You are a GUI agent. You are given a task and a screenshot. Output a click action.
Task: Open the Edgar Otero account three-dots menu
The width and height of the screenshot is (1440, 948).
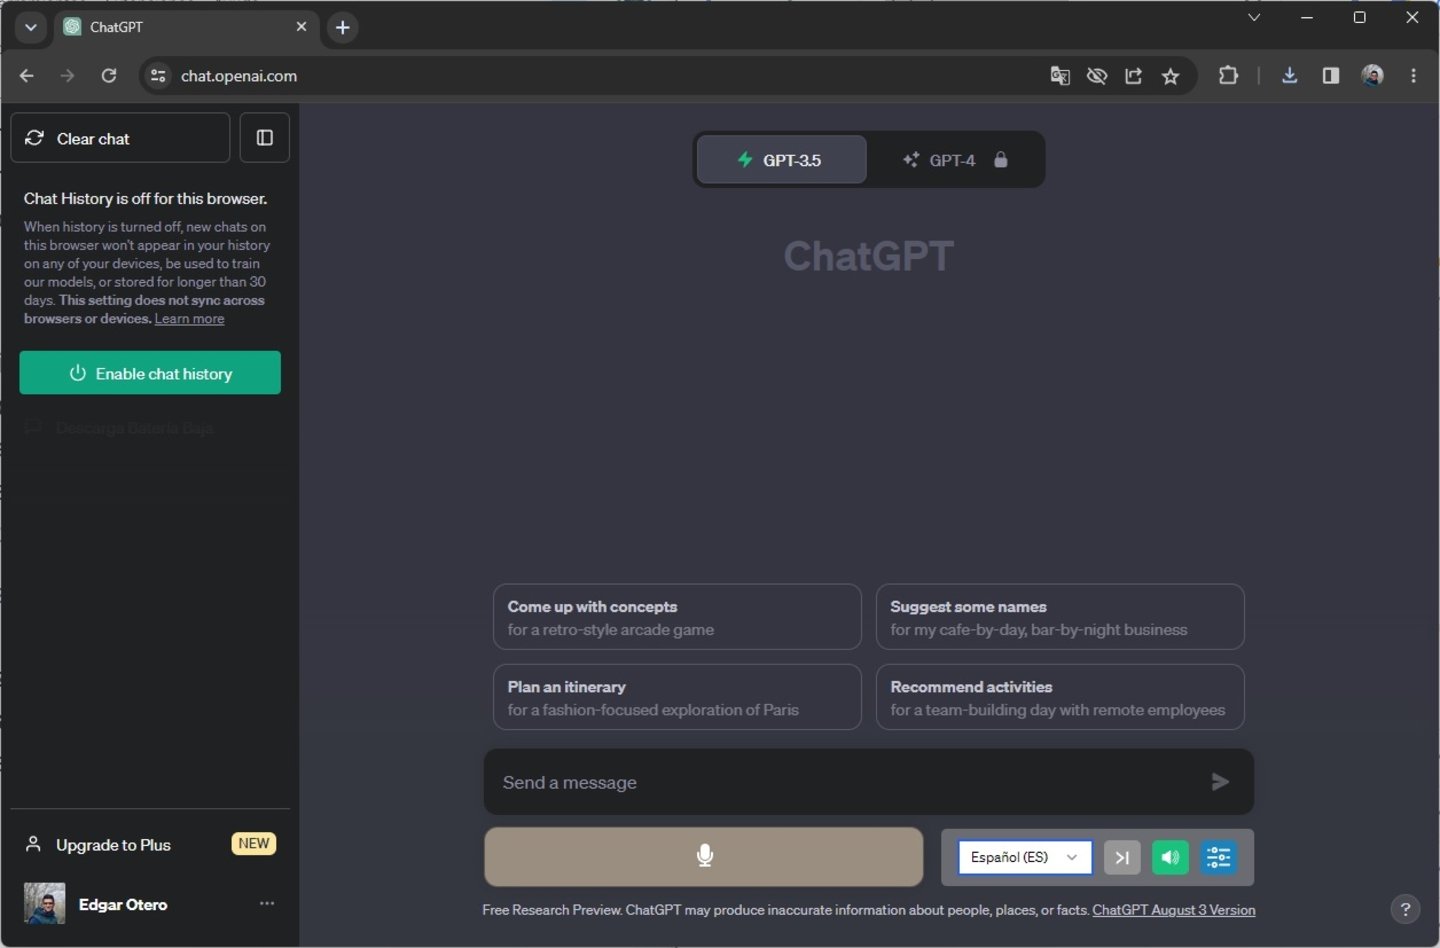[x=267, y=903]
